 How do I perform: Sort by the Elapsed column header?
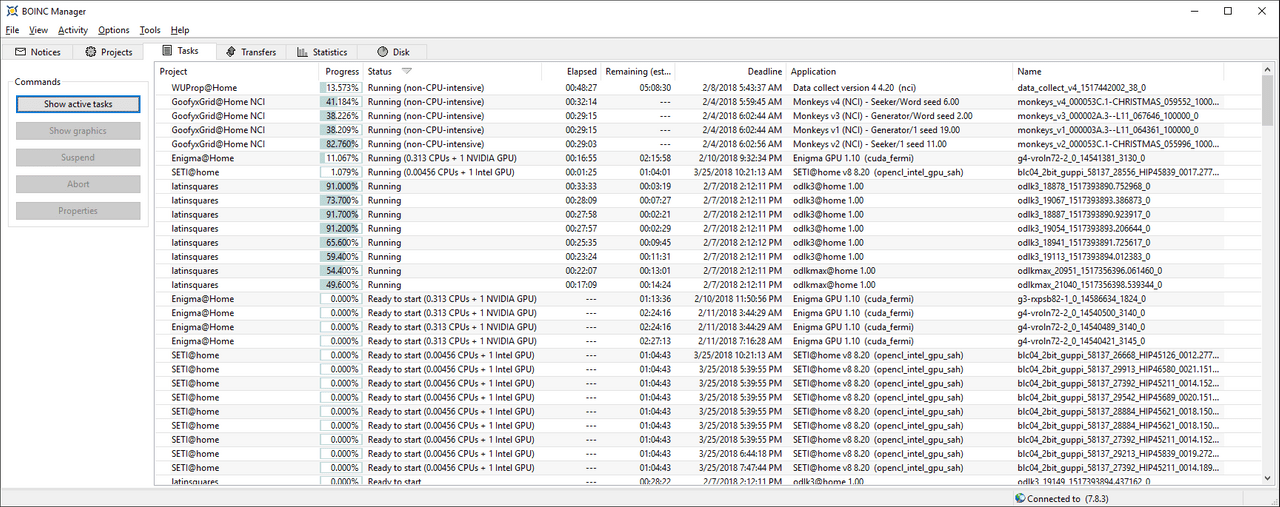click(571, 72)
